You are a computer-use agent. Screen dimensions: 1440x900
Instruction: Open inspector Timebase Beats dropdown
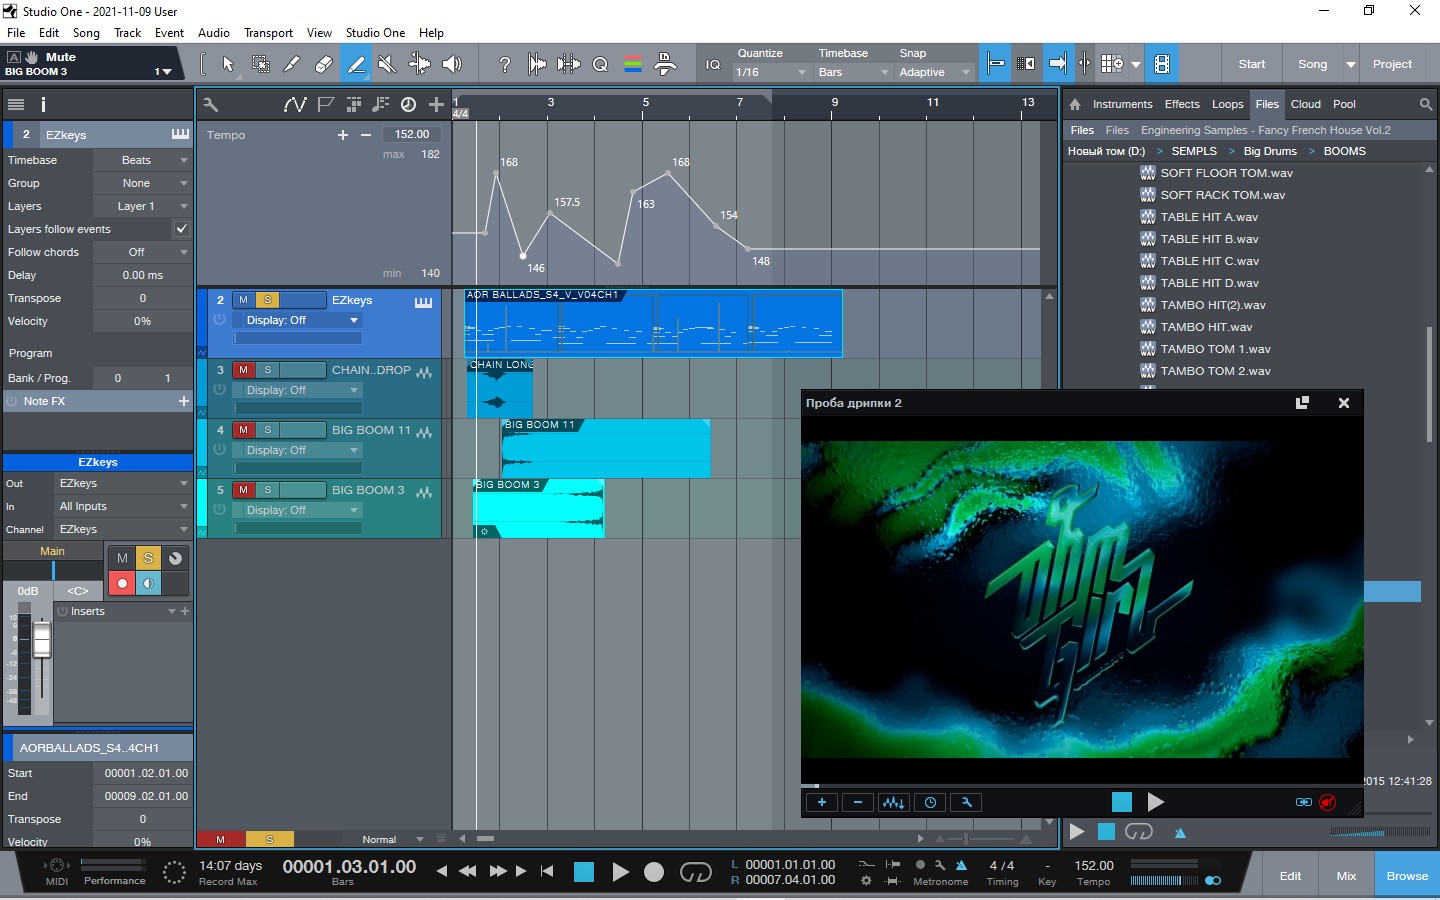click(x=142, y=160)
